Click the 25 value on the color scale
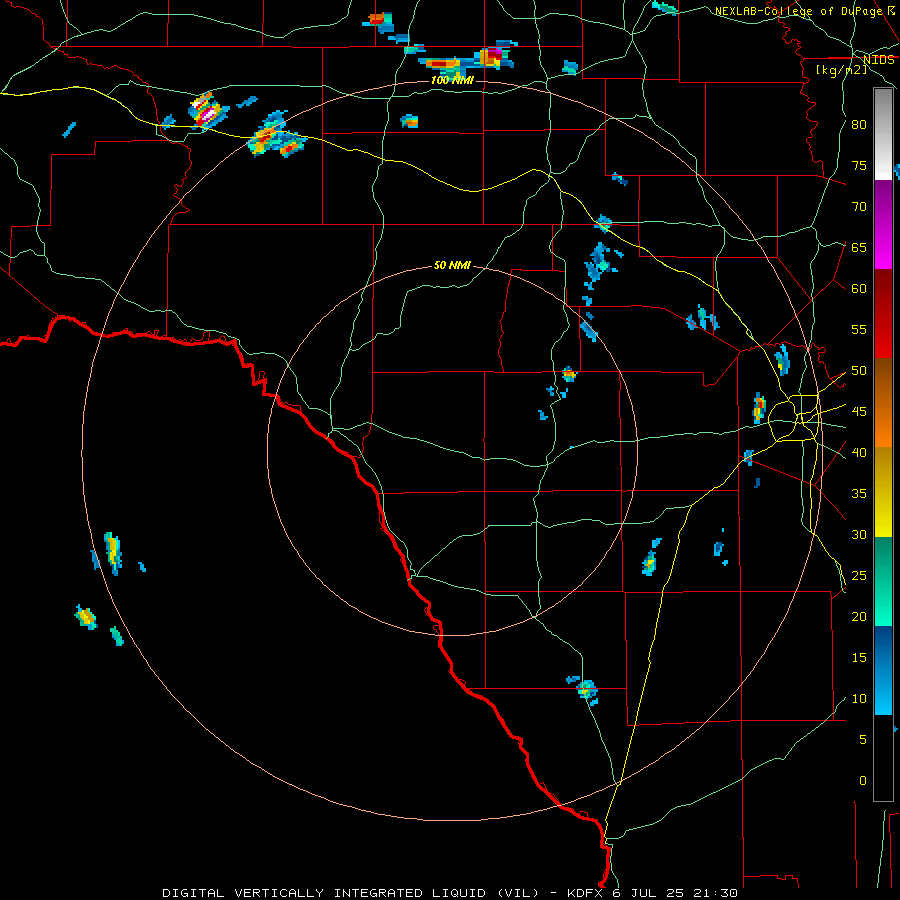The image size is (900, 900). click(859, 576)
